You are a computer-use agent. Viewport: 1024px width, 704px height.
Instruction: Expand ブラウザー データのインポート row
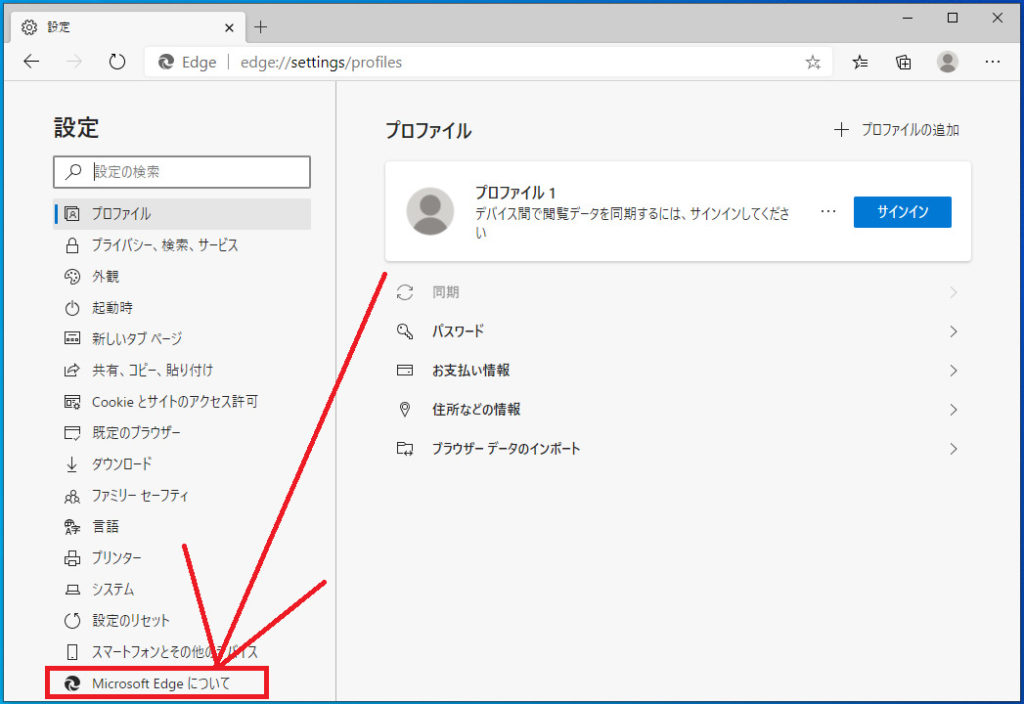click(677, 449)
